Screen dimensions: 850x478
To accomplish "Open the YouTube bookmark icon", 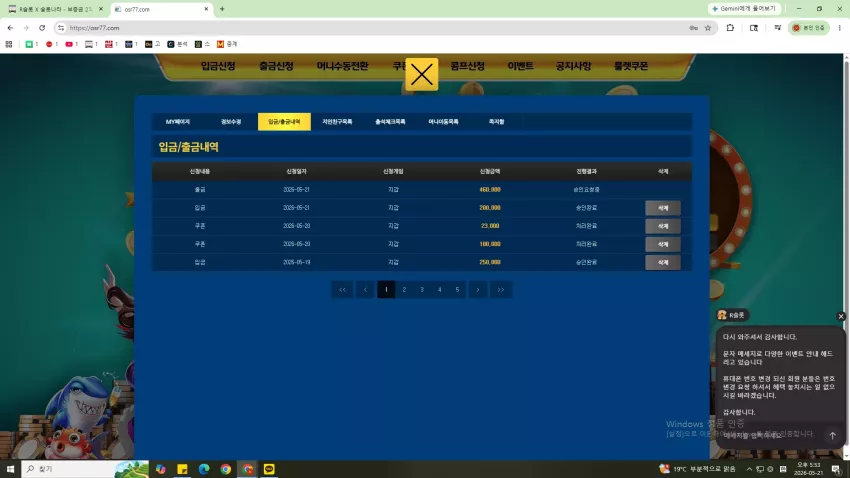I will [69, 44].
